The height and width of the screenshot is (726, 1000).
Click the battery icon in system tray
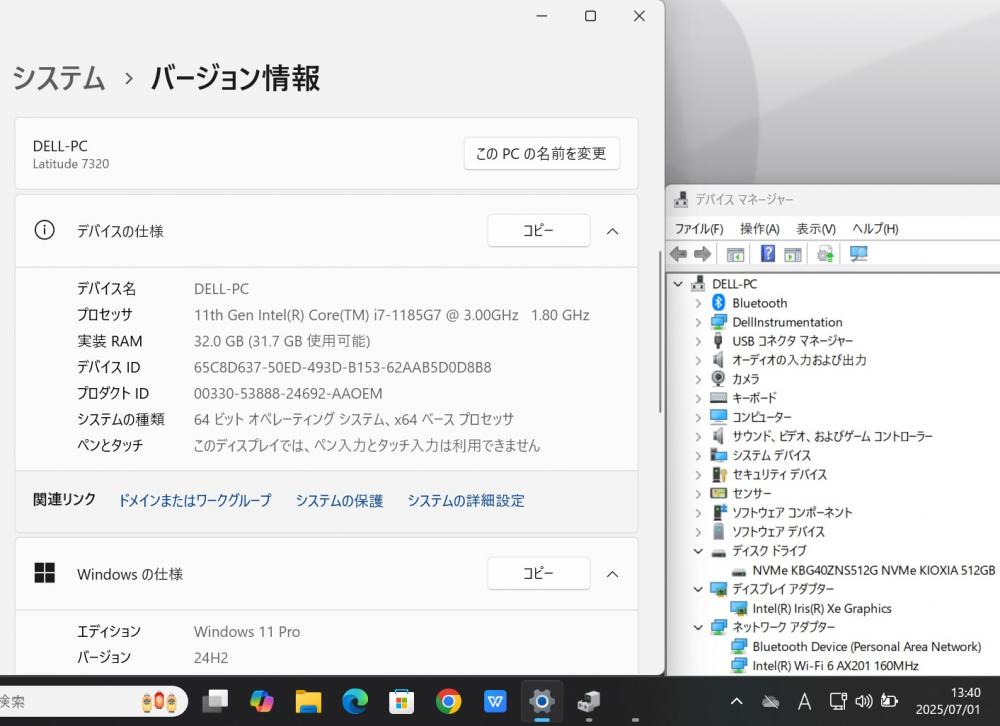tap(889, 701)
